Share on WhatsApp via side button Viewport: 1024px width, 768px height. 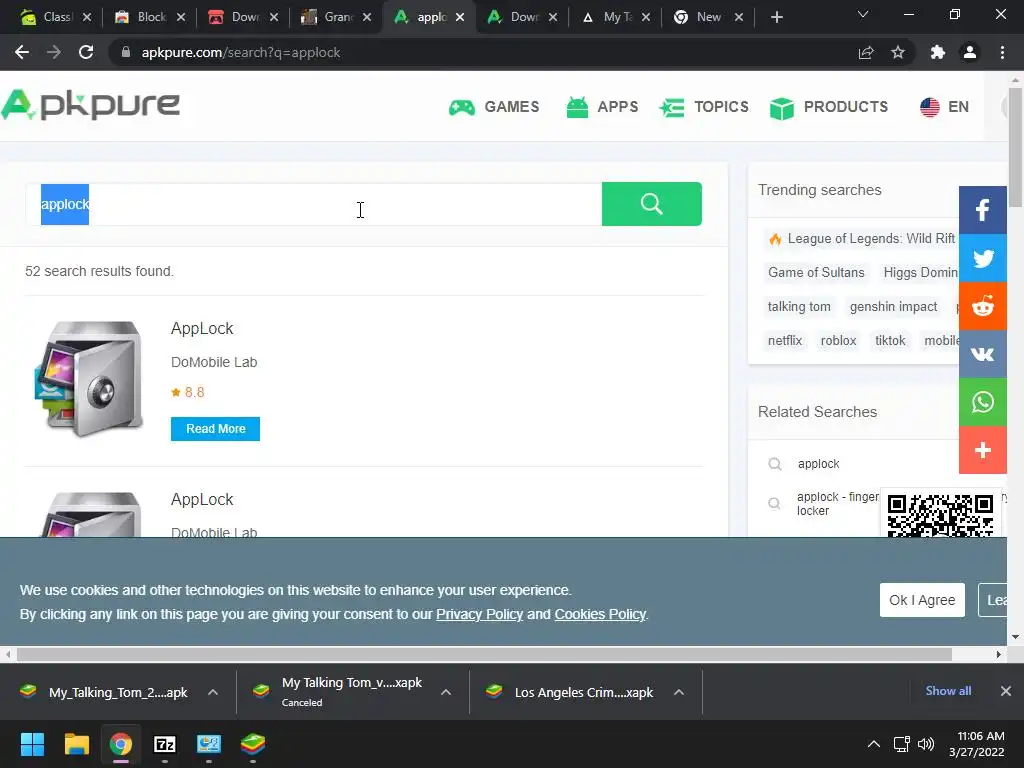(983, 402)
